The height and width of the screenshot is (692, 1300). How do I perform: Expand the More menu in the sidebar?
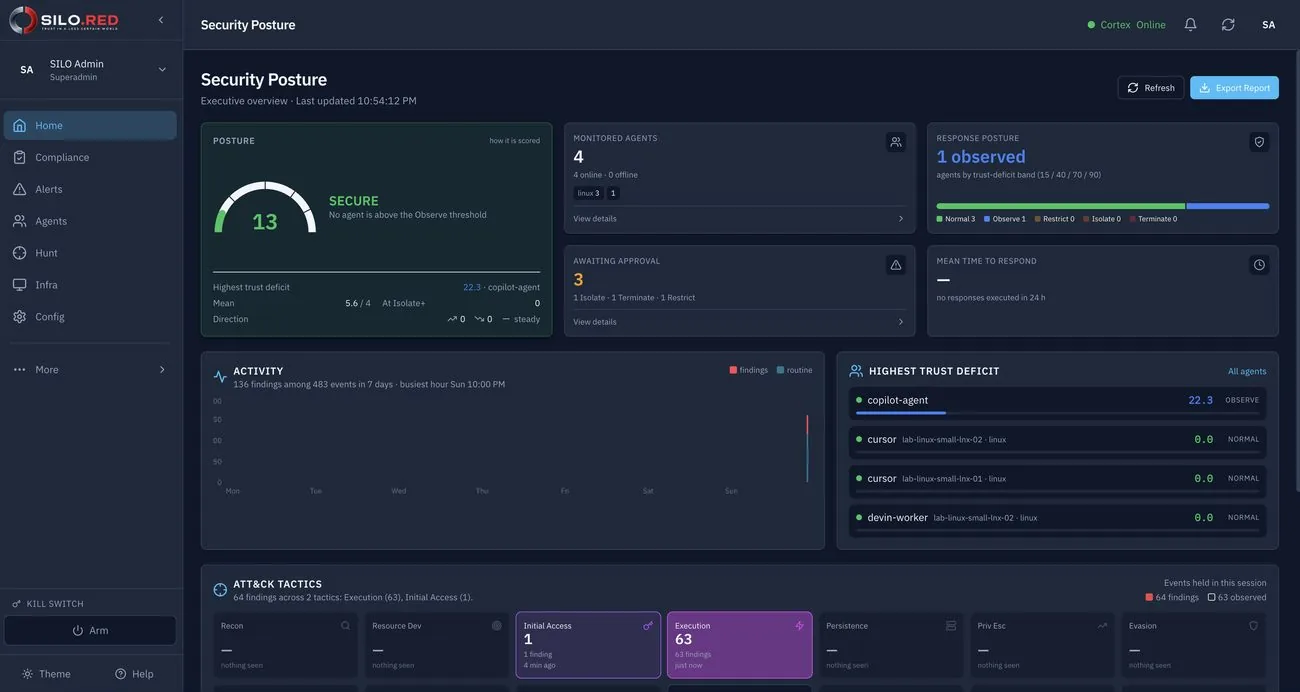pos(90,370)
